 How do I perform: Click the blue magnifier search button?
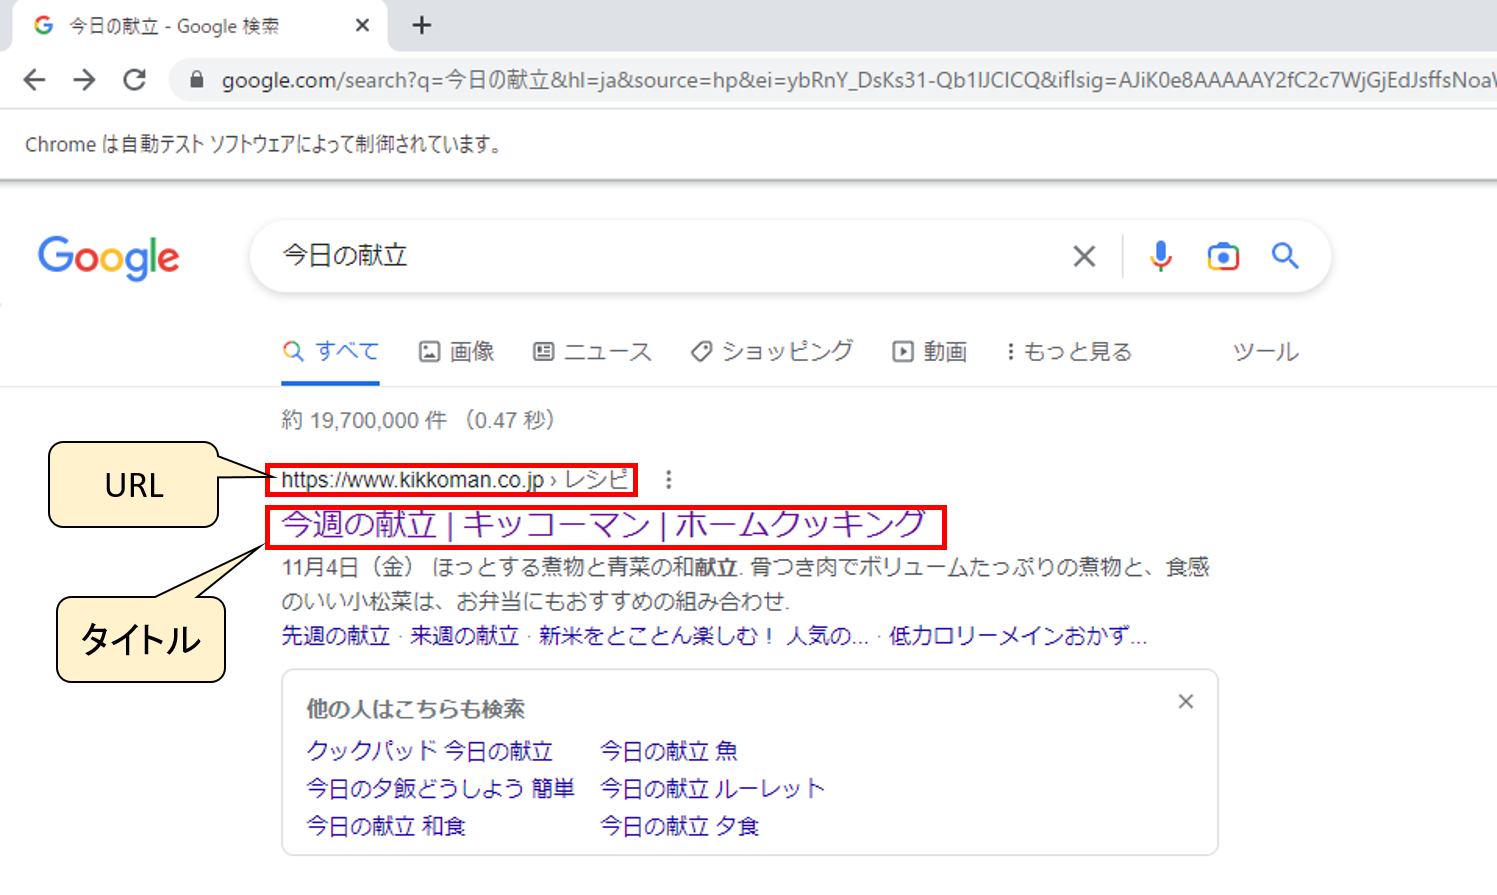tap(1285, 256)
